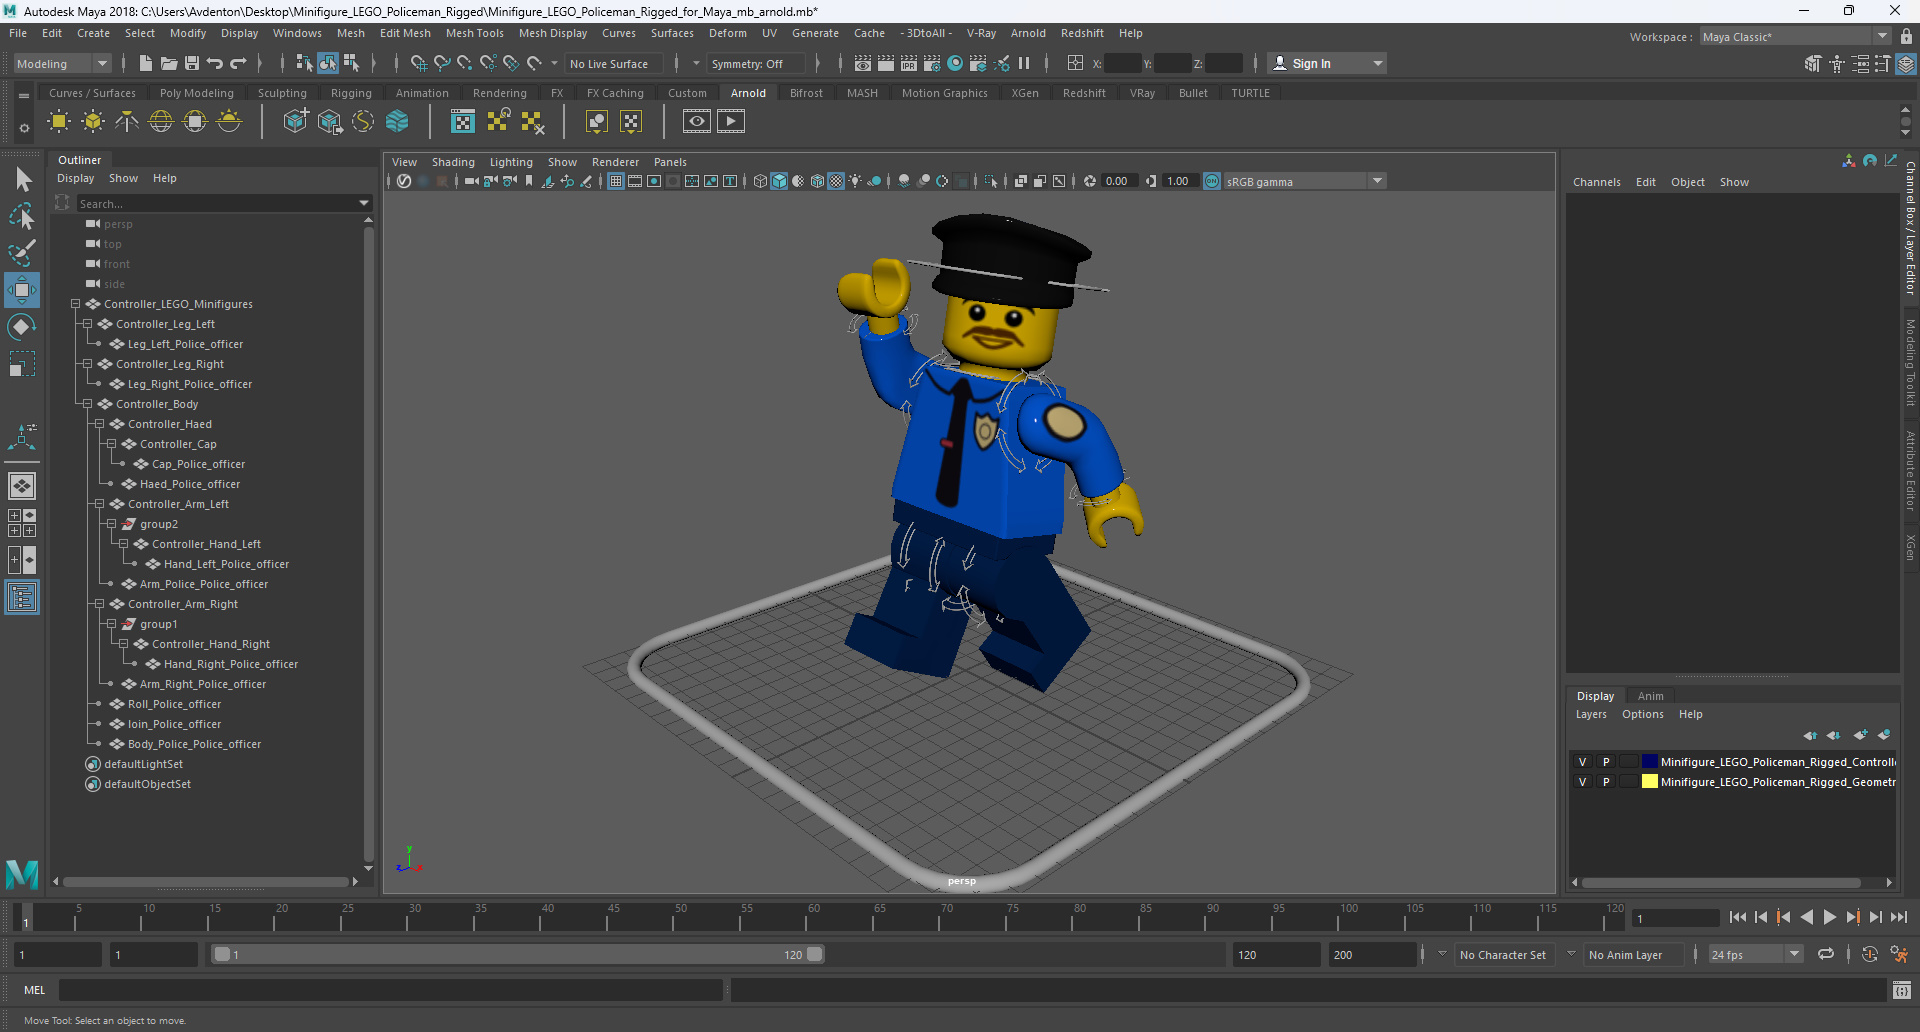Switch to the Poly Modeling shelf tab

tap(196, 93)
